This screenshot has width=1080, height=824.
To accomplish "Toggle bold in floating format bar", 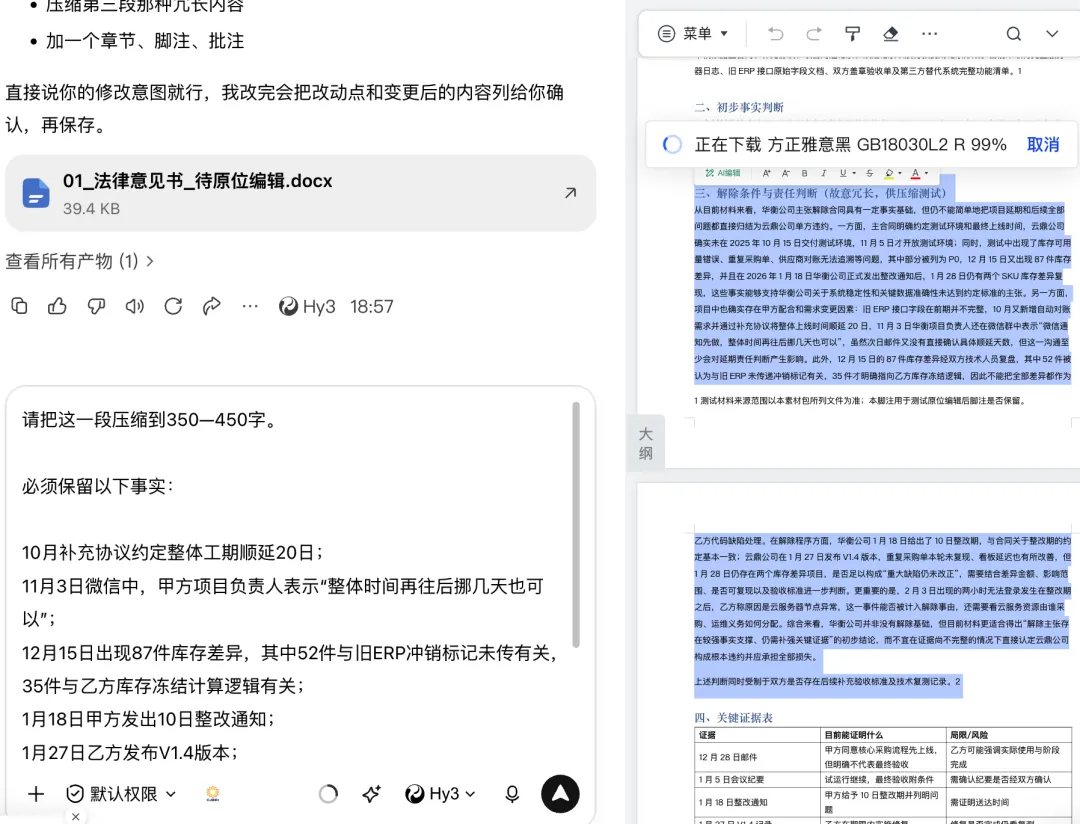I will tap(804, 173).
